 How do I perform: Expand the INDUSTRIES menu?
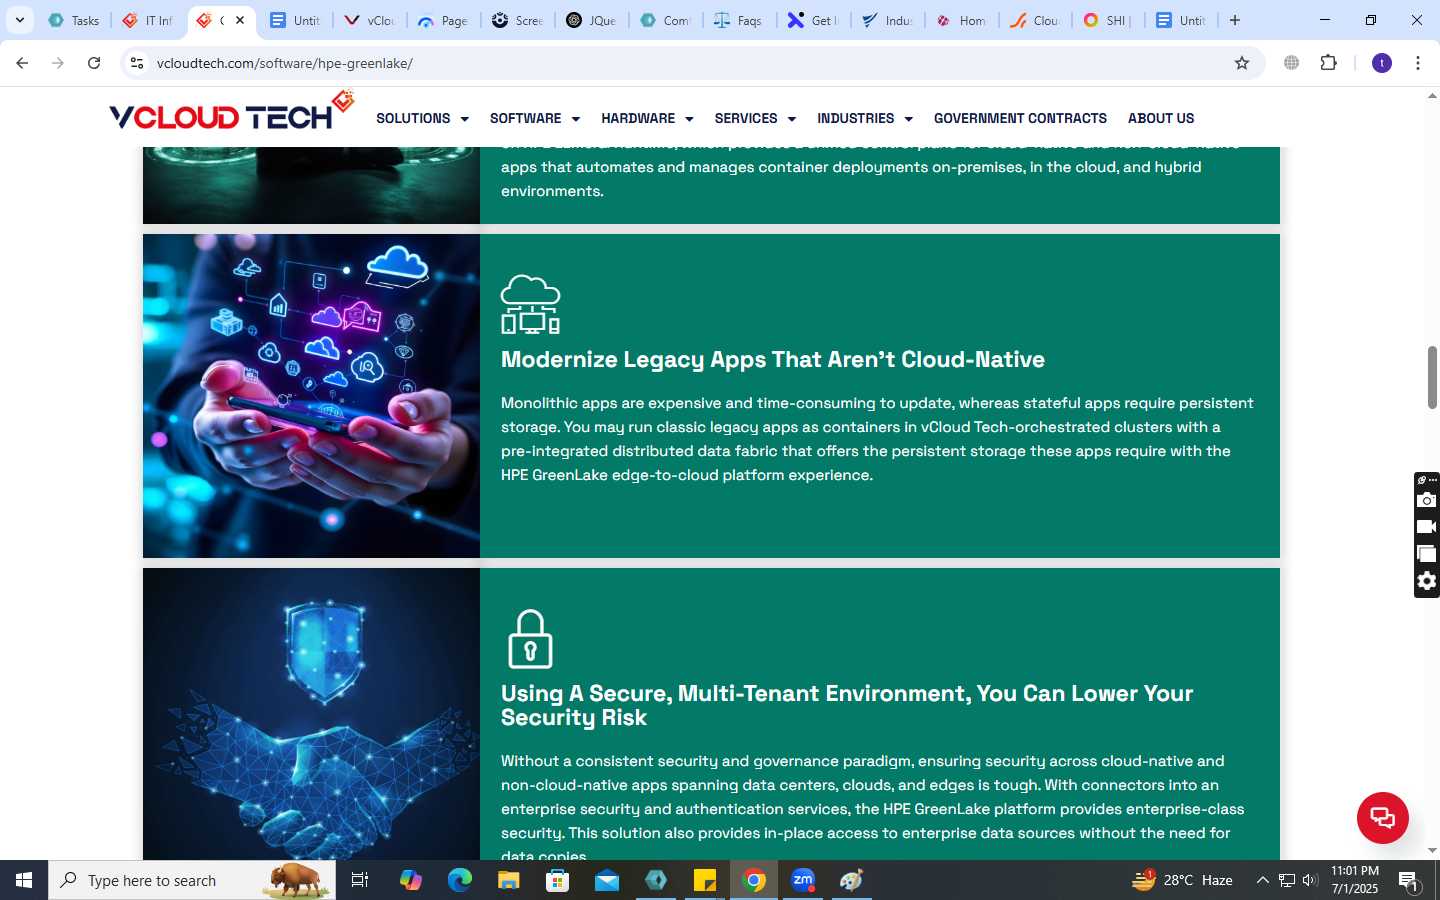865,118
